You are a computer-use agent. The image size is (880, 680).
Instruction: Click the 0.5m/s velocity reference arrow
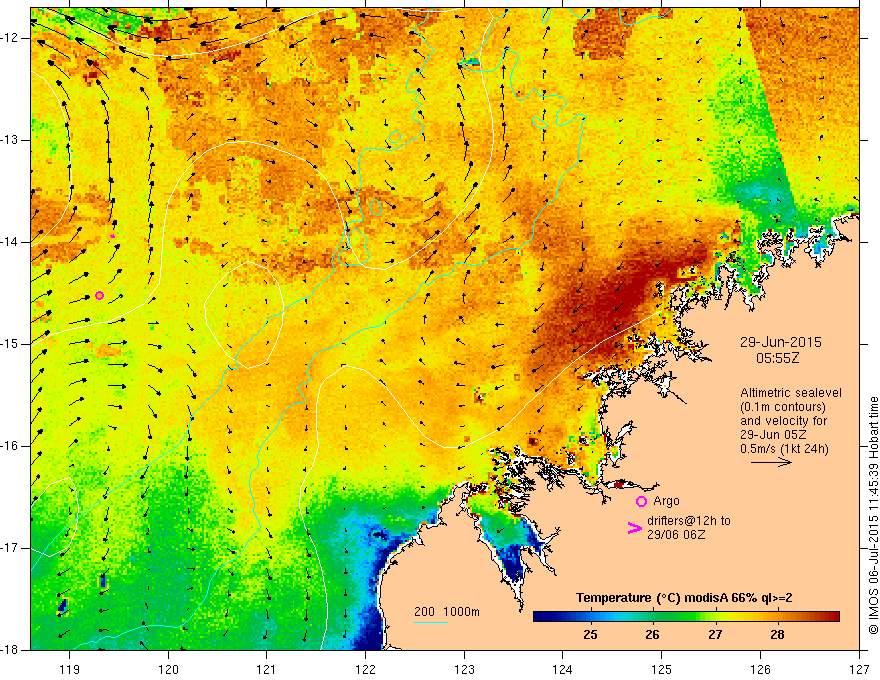(771, 462)
